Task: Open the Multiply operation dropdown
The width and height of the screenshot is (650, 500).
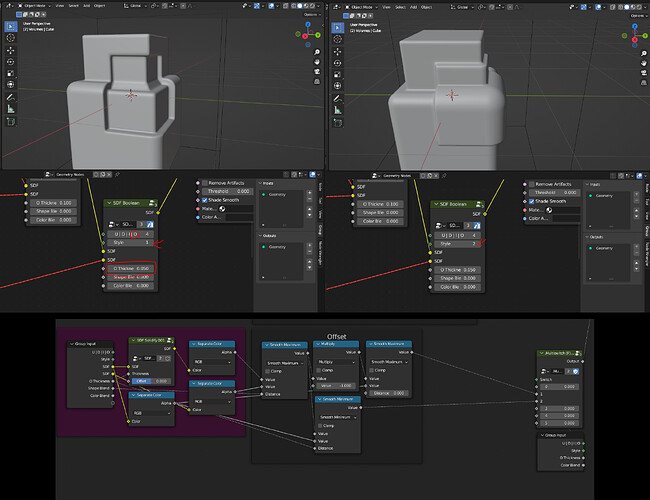Action: [x=336, y=362]
